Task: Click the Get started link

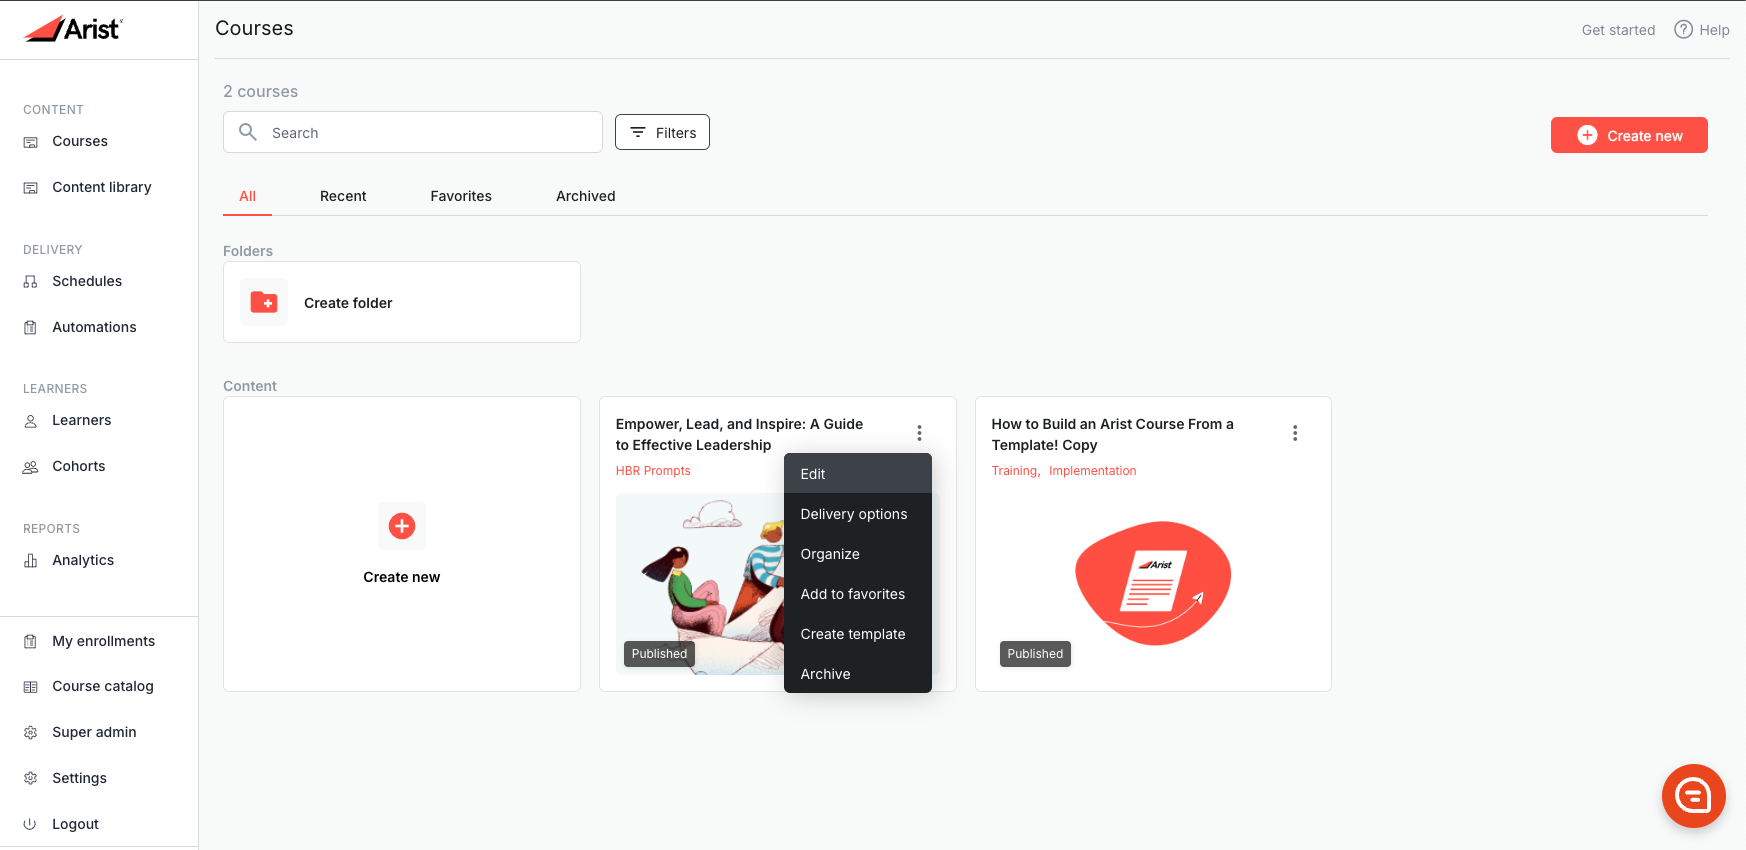Action: [1618, 30]
